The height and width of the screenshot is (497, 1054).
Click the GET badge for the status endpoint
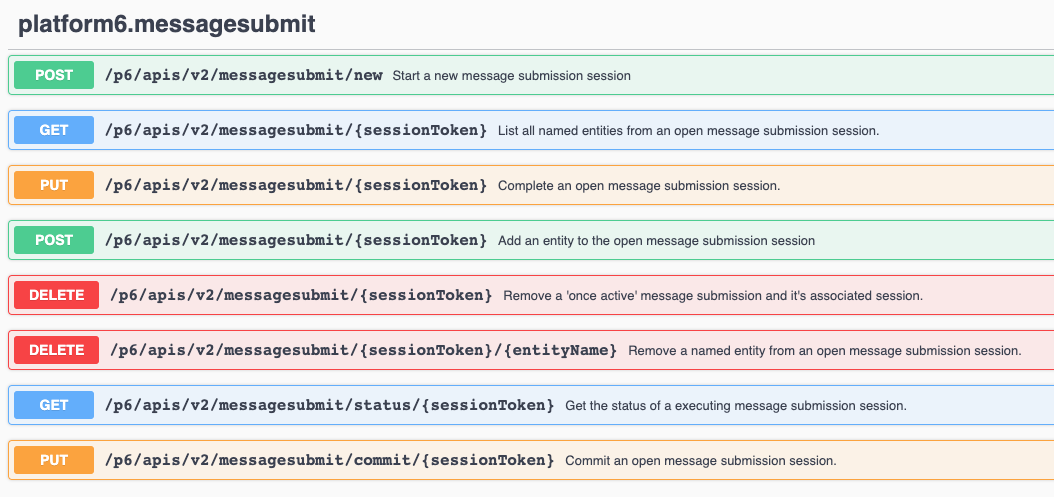tap(54, 405)
